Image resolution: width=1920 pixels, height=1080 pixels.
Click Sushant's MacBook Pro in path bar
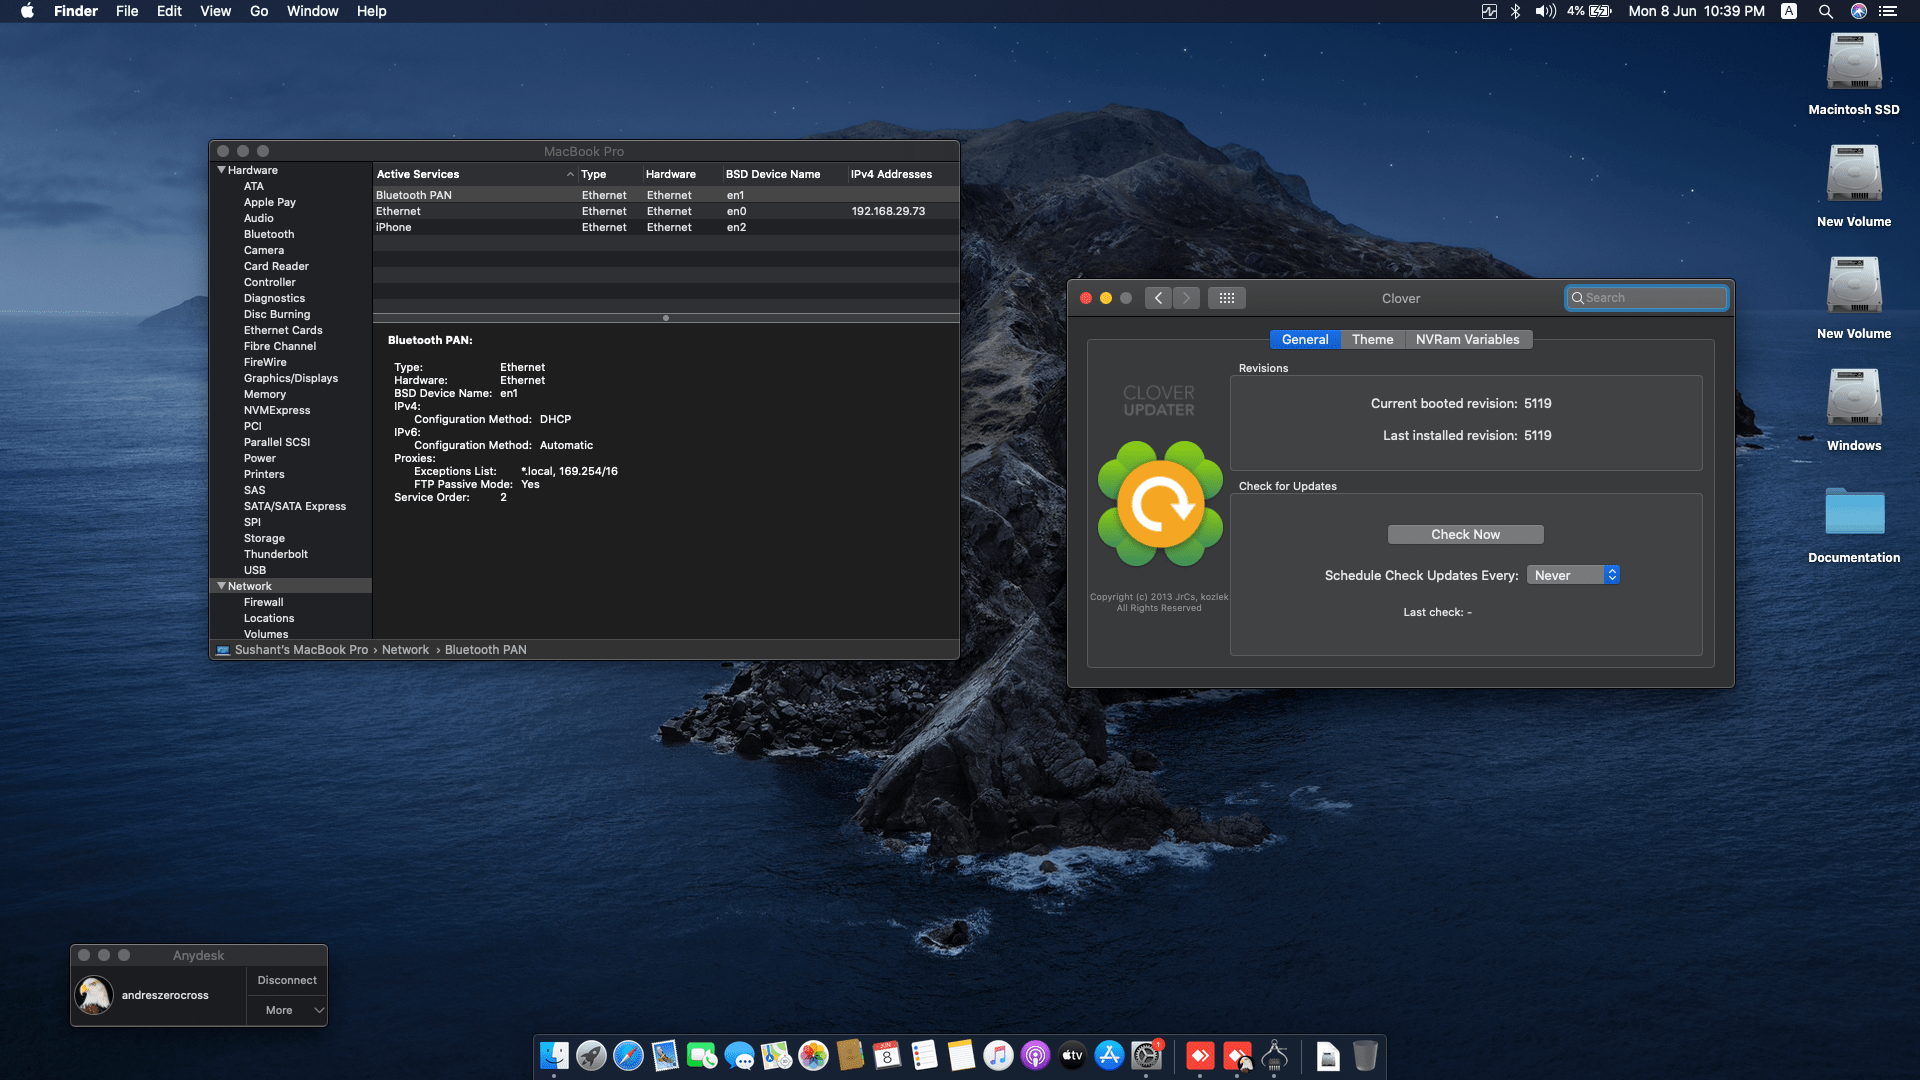point(301,650)
